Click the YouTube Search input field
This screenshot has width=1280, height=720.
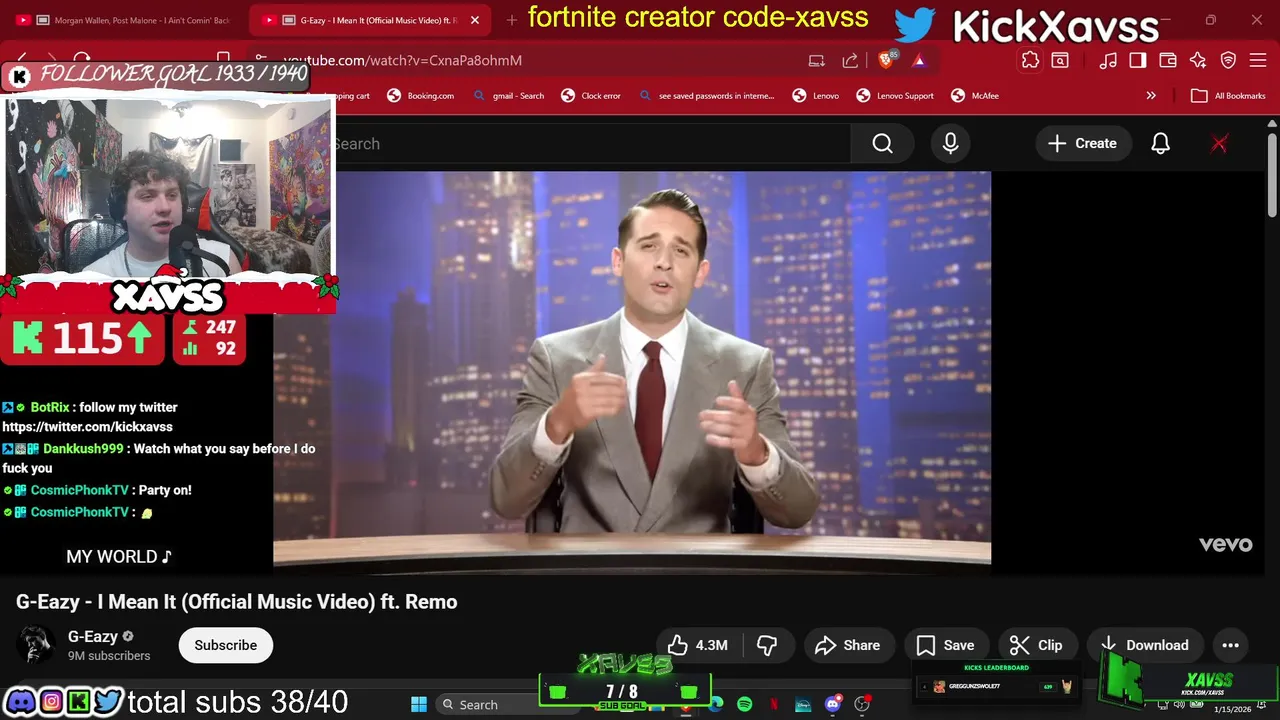tap(592, 144)
